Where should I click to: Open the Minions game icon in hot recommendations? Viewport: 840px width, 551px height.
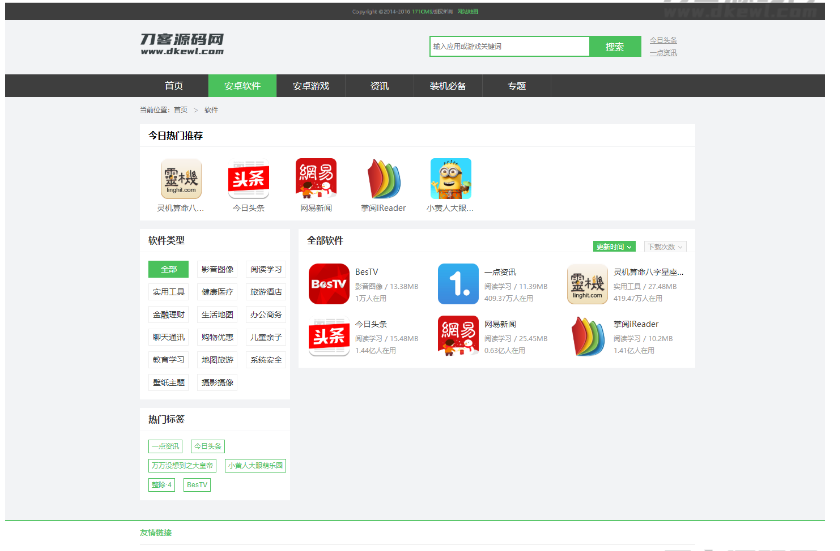click(x=450, y=179)
